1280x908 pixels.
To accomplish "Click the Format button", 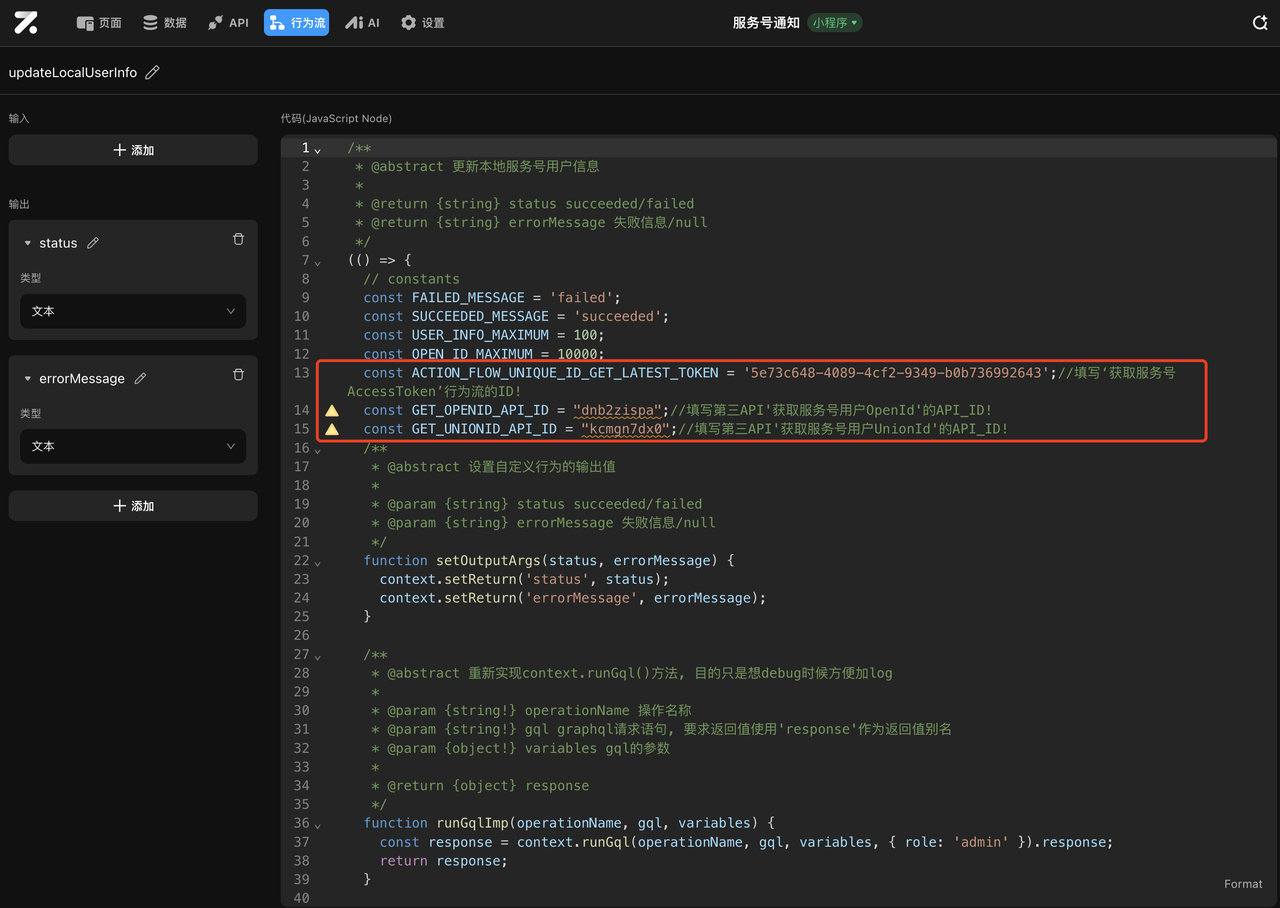I will tap(1243, 884).
